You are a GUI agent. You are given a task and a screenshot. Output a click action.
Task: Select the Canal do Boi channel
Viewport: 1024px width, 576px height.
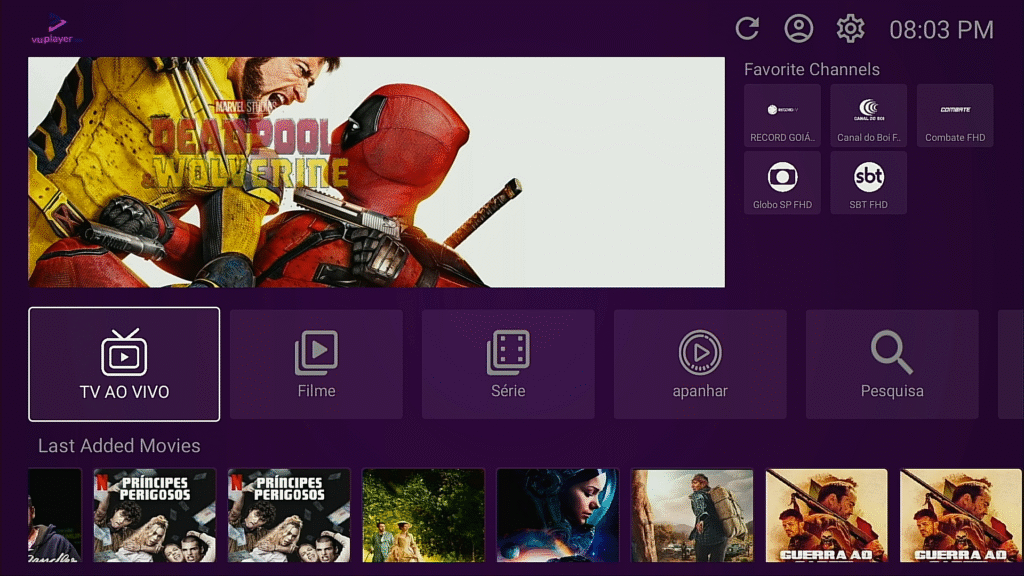point(868,116)
